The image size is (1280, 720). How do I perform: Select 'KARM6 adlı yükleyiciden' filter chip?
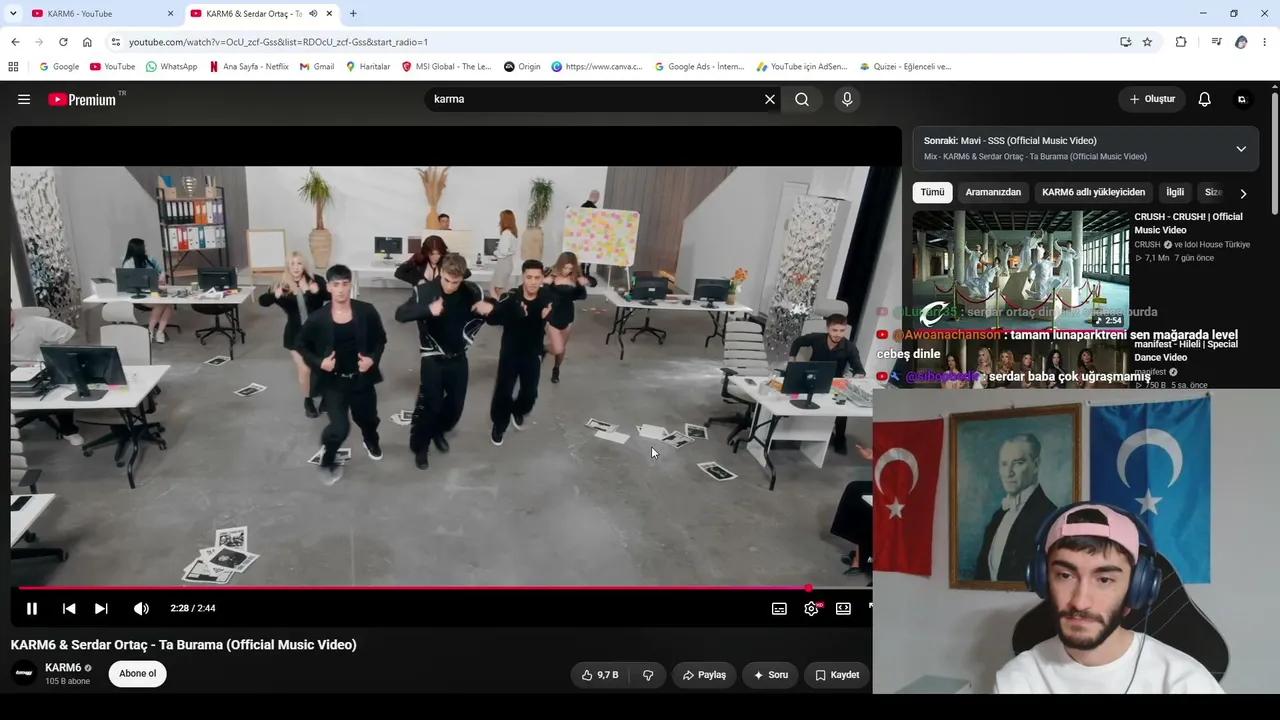click(1093, 192)
